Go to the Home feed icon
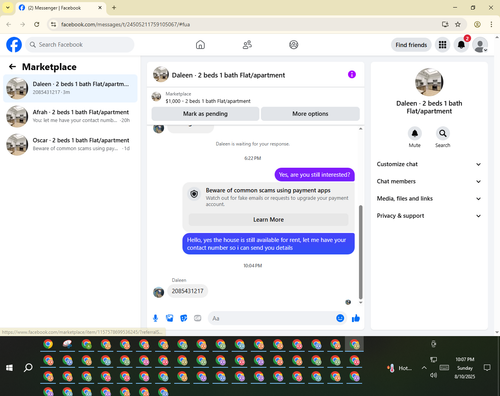 pyautogui.click(x=200, y=45)
